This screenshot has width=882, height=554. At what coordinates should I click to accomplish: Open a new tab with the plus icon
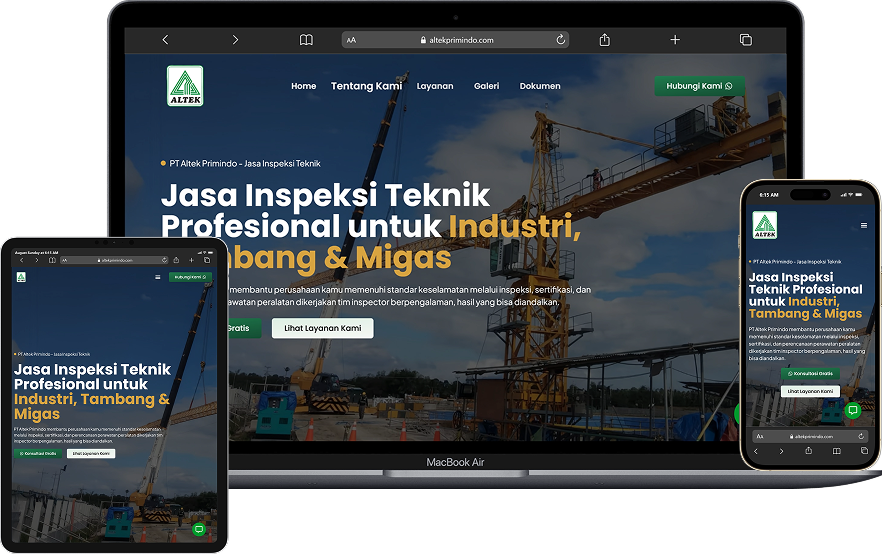675,40
